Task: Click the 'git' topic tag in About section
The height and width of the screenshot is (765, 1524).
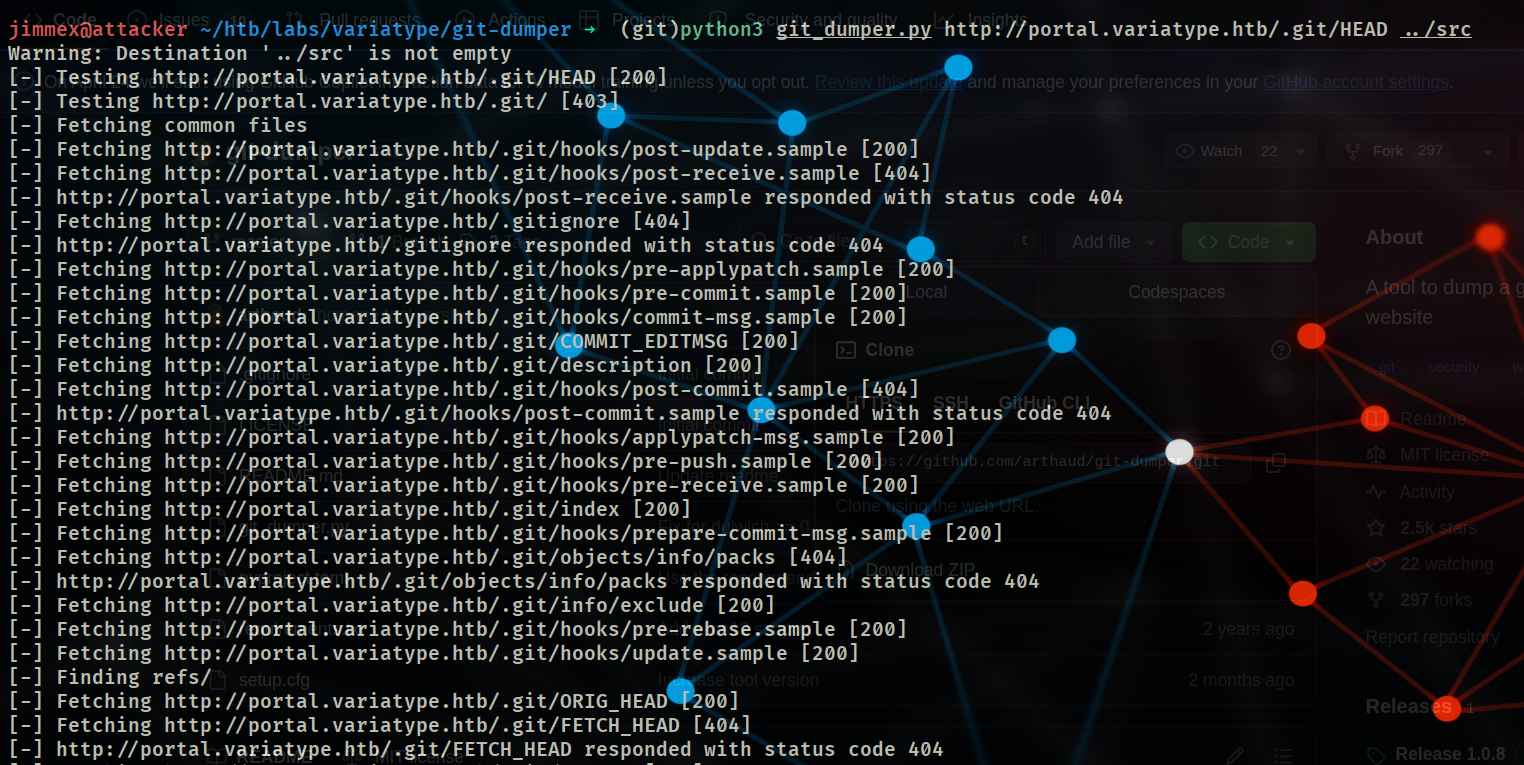Action: pos(1386,367)
